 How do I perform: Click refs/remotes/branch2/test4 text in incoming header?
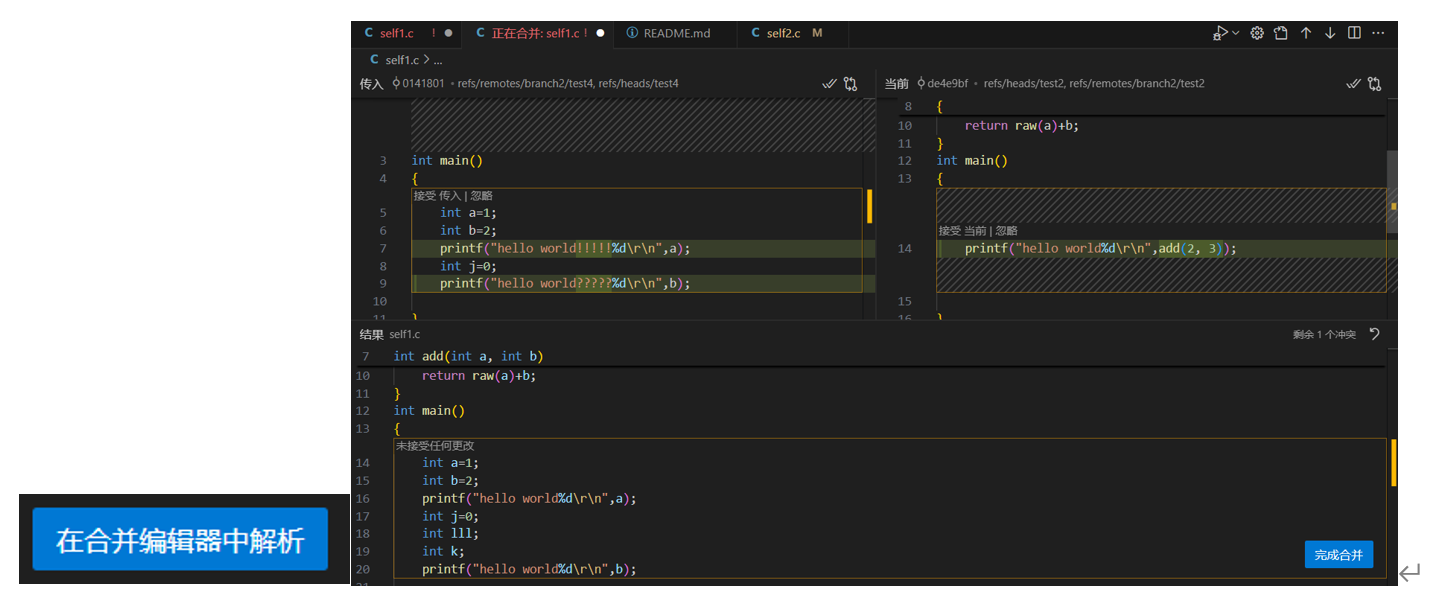(x=526, y=84)
